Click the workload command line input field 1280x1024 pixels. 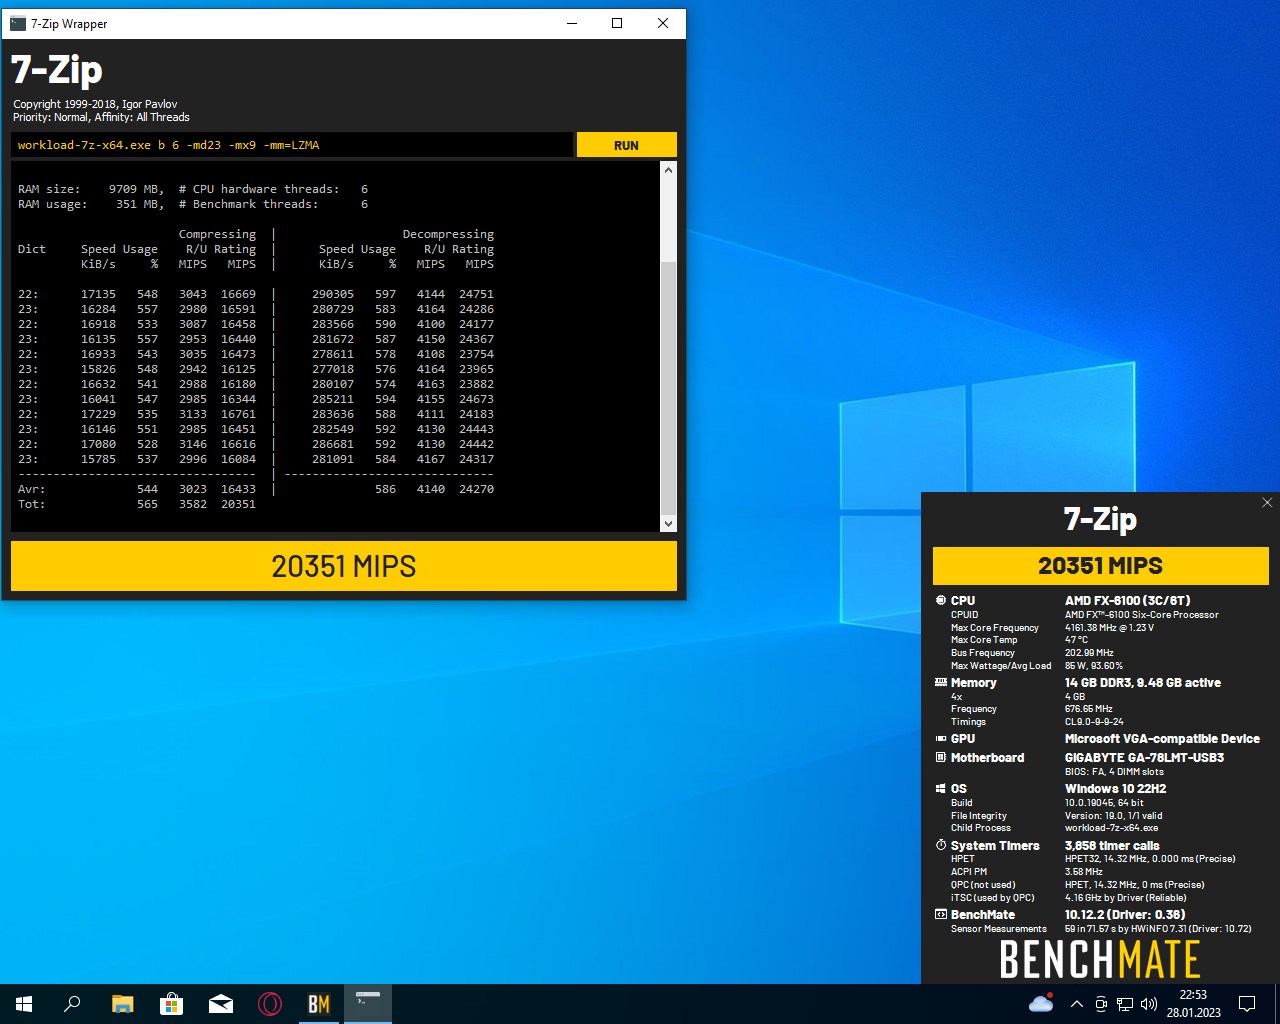[x=292, y=145]
